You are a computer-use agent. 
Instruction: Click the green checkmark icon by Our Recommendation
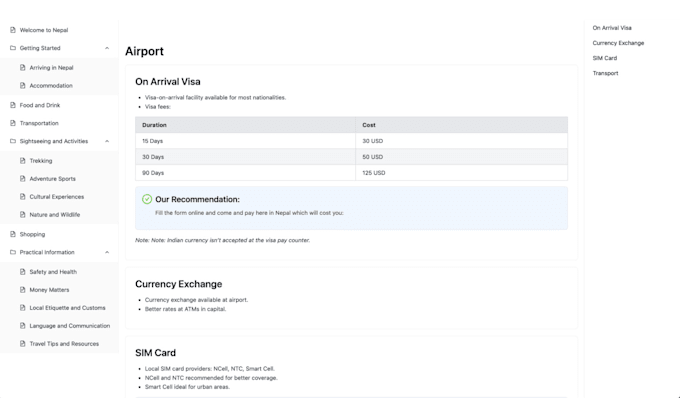(x=147, y=199)
